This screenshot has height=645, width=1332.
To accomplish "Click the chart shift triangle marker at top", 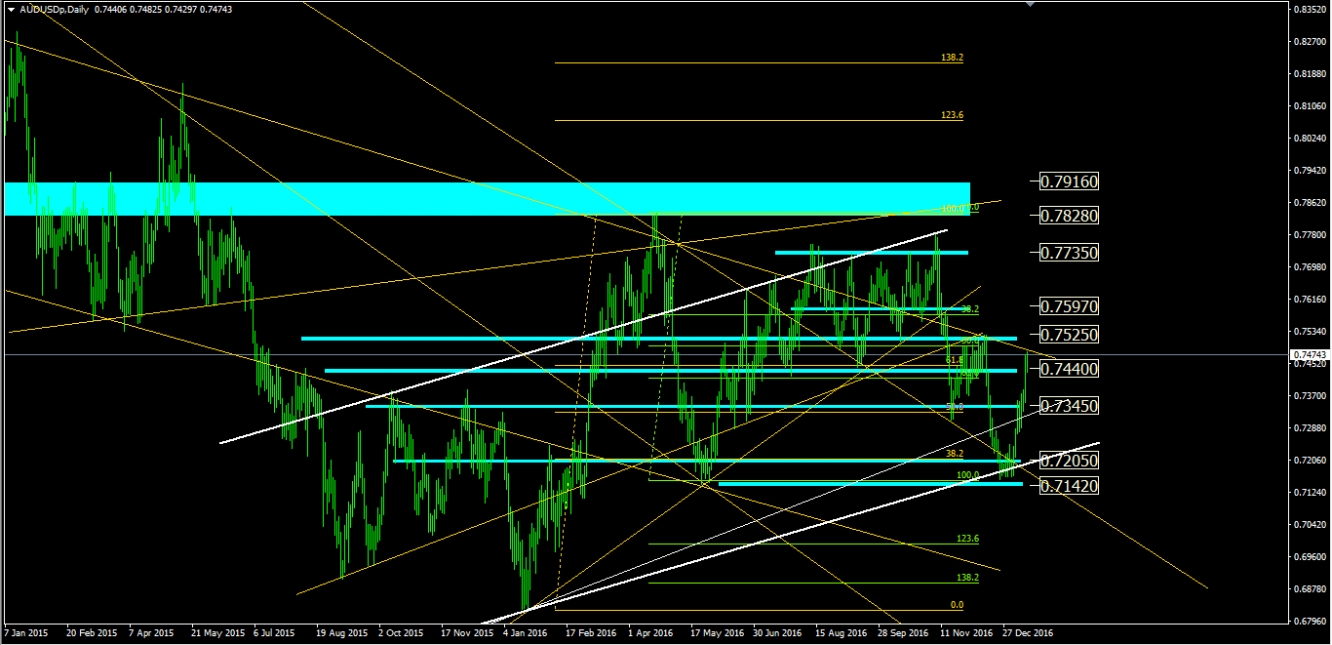I will click(1030, 4).
